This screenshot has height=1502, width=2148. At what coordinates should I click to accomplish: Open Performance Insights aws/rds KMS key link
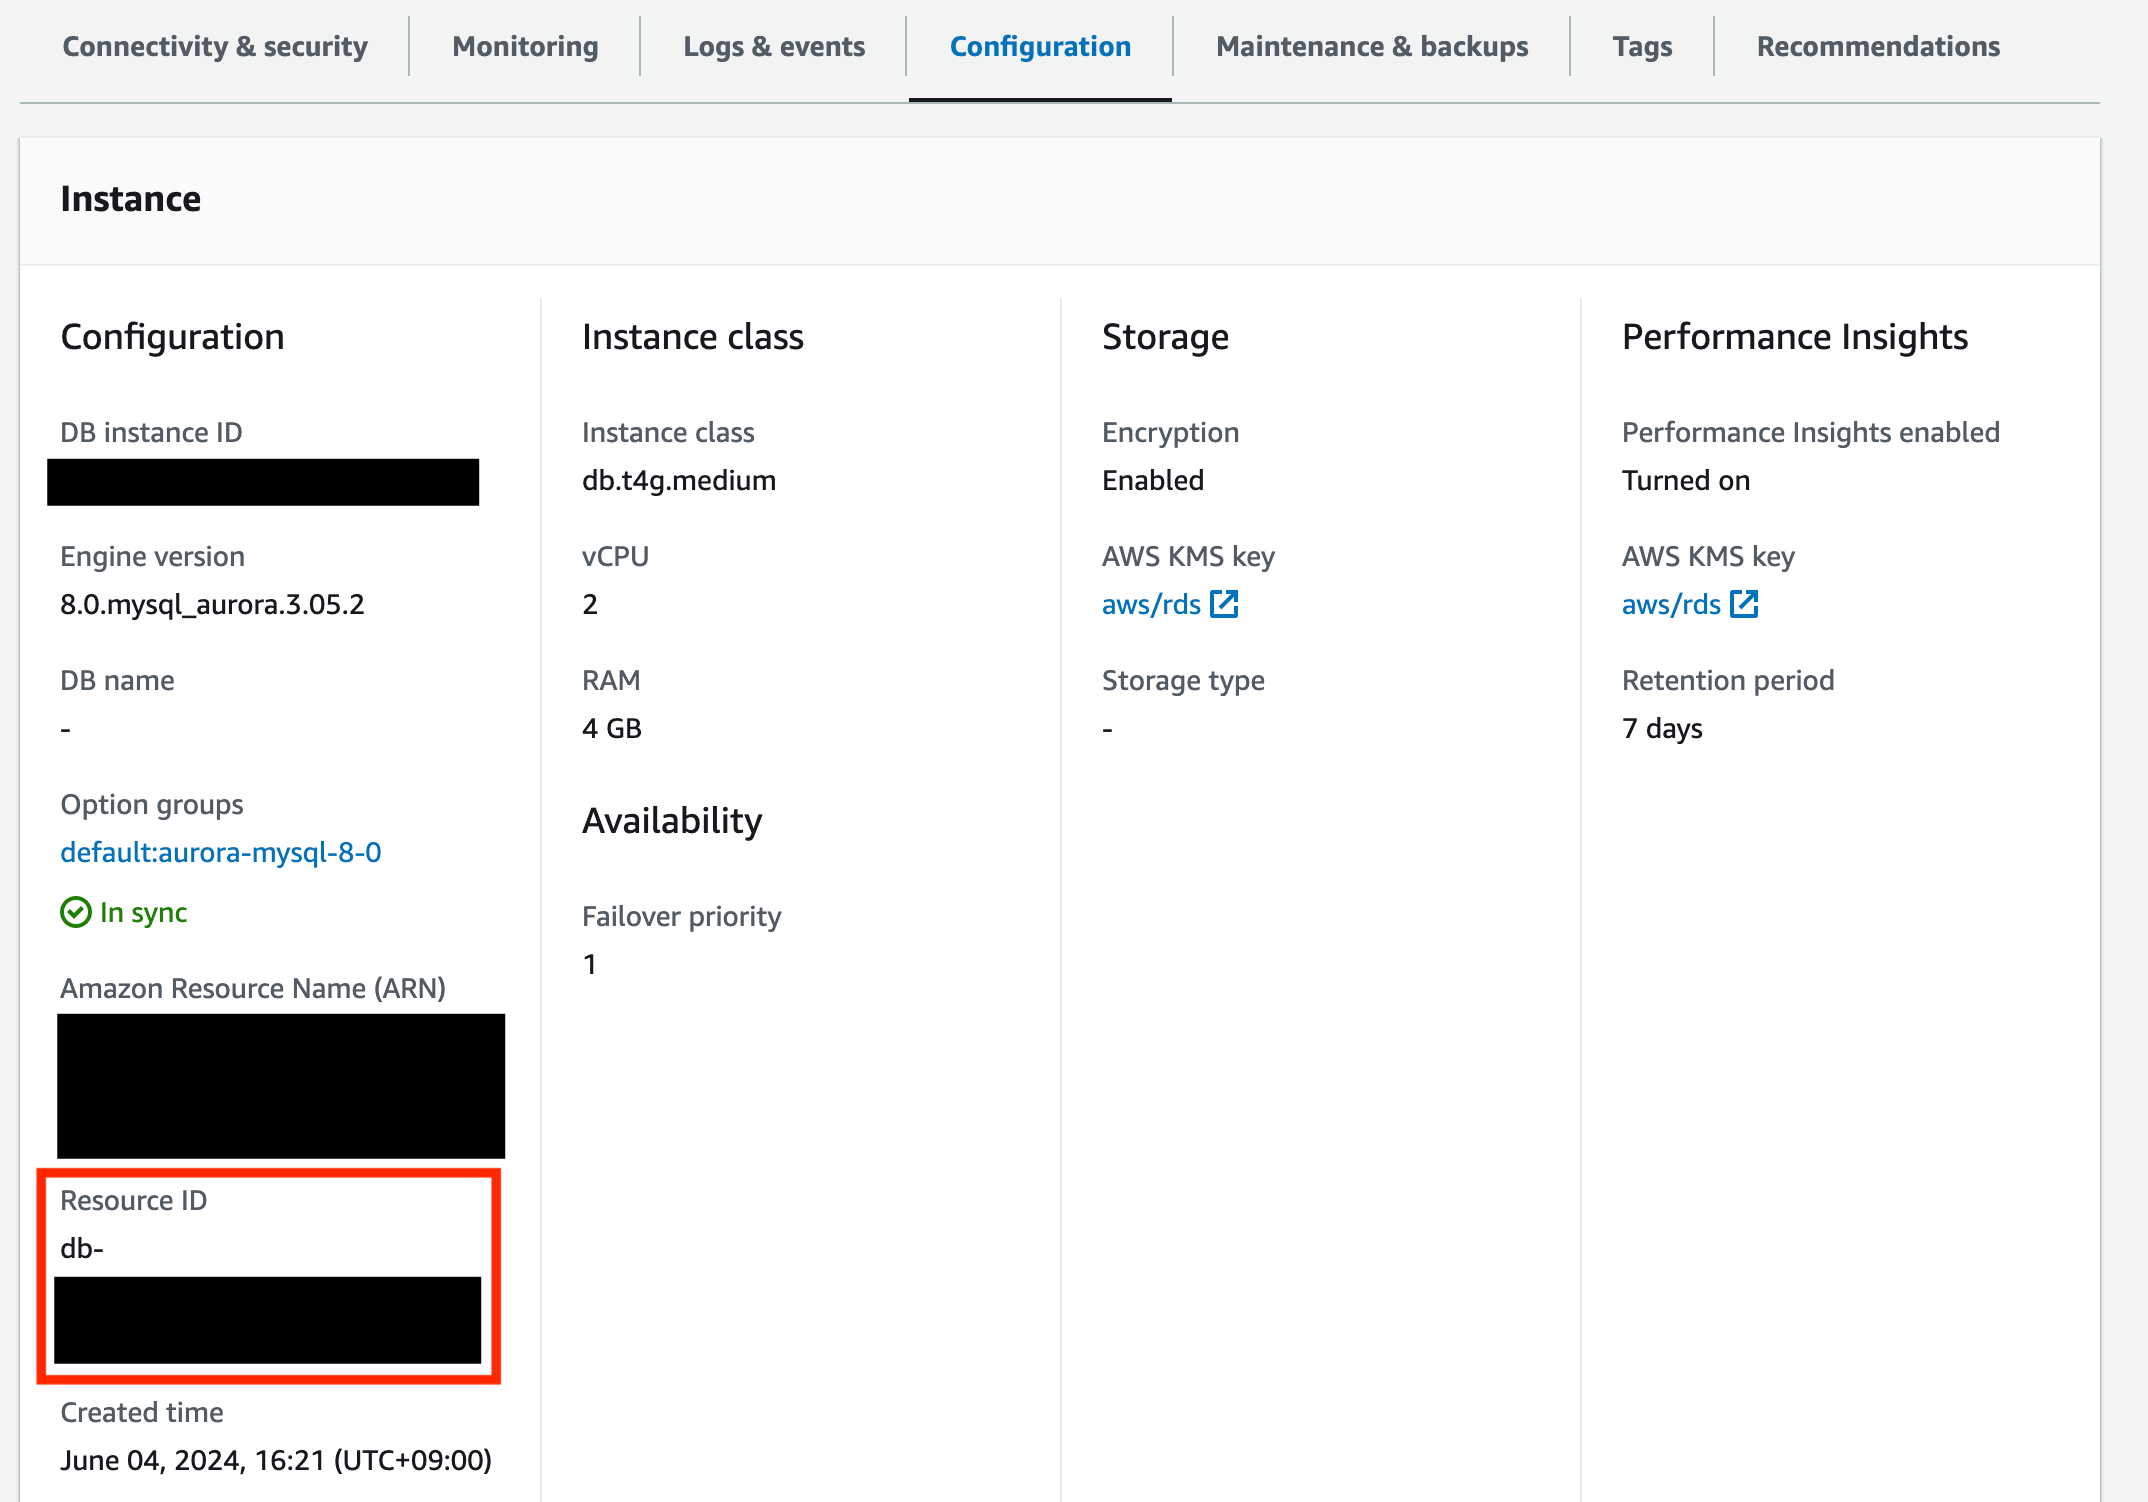coord(1671,605)
